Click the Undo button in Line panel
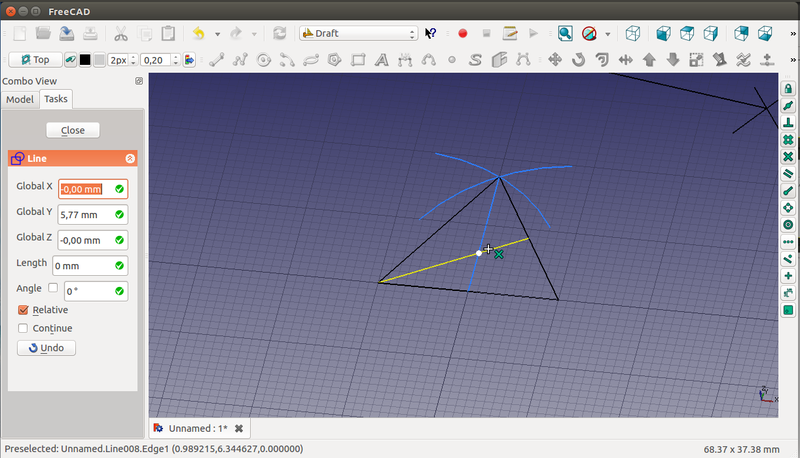The height and width of the screenshot is (458, 800). pos(46,348)
